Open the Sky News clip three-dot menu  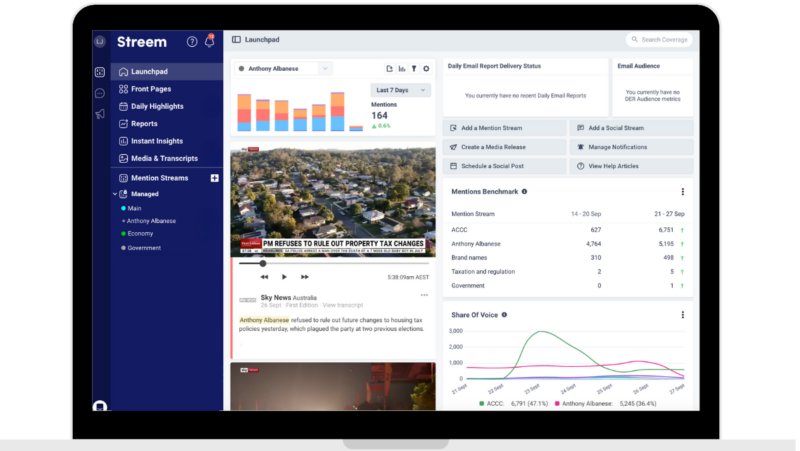(x=424, y=295)
